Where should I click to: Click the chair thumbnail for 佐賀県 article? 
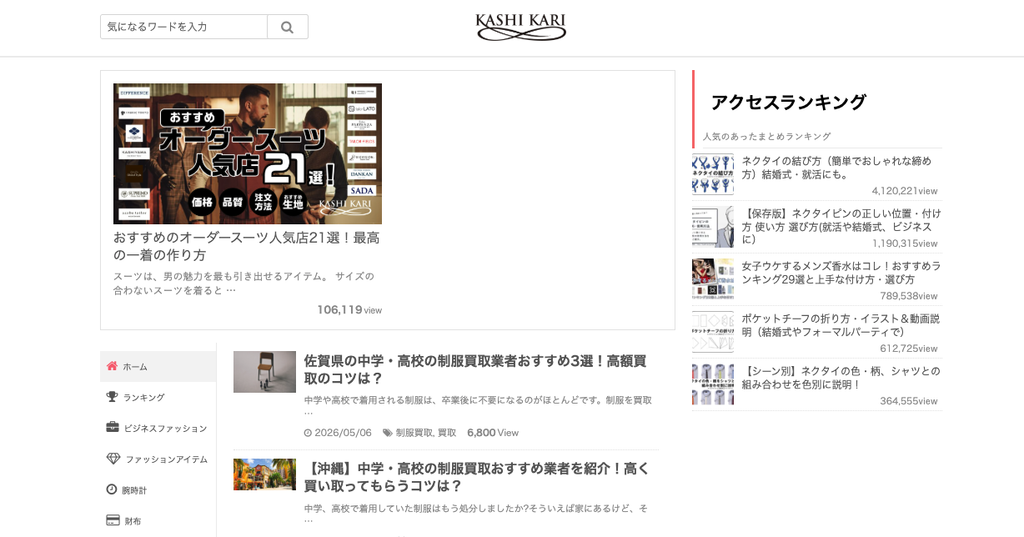pyautogui.click(x=264, y=372)
